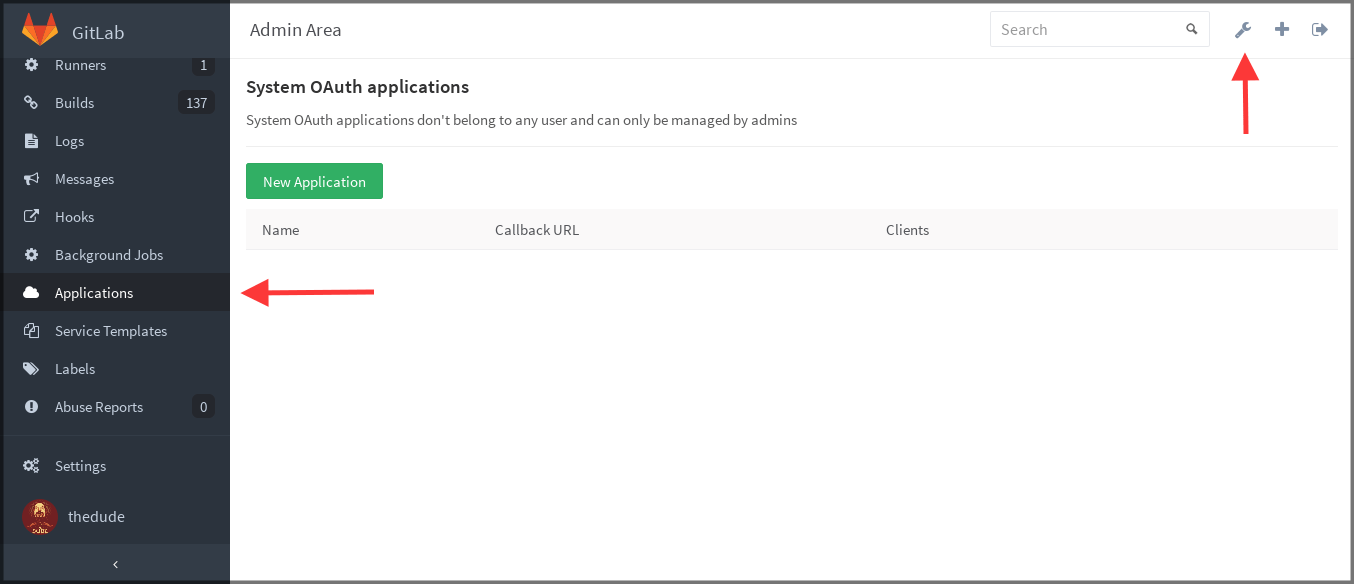The height and width of the screenshot is (584, 1354).
Task: Open the Settings menu item
Action: click(80, 466)
